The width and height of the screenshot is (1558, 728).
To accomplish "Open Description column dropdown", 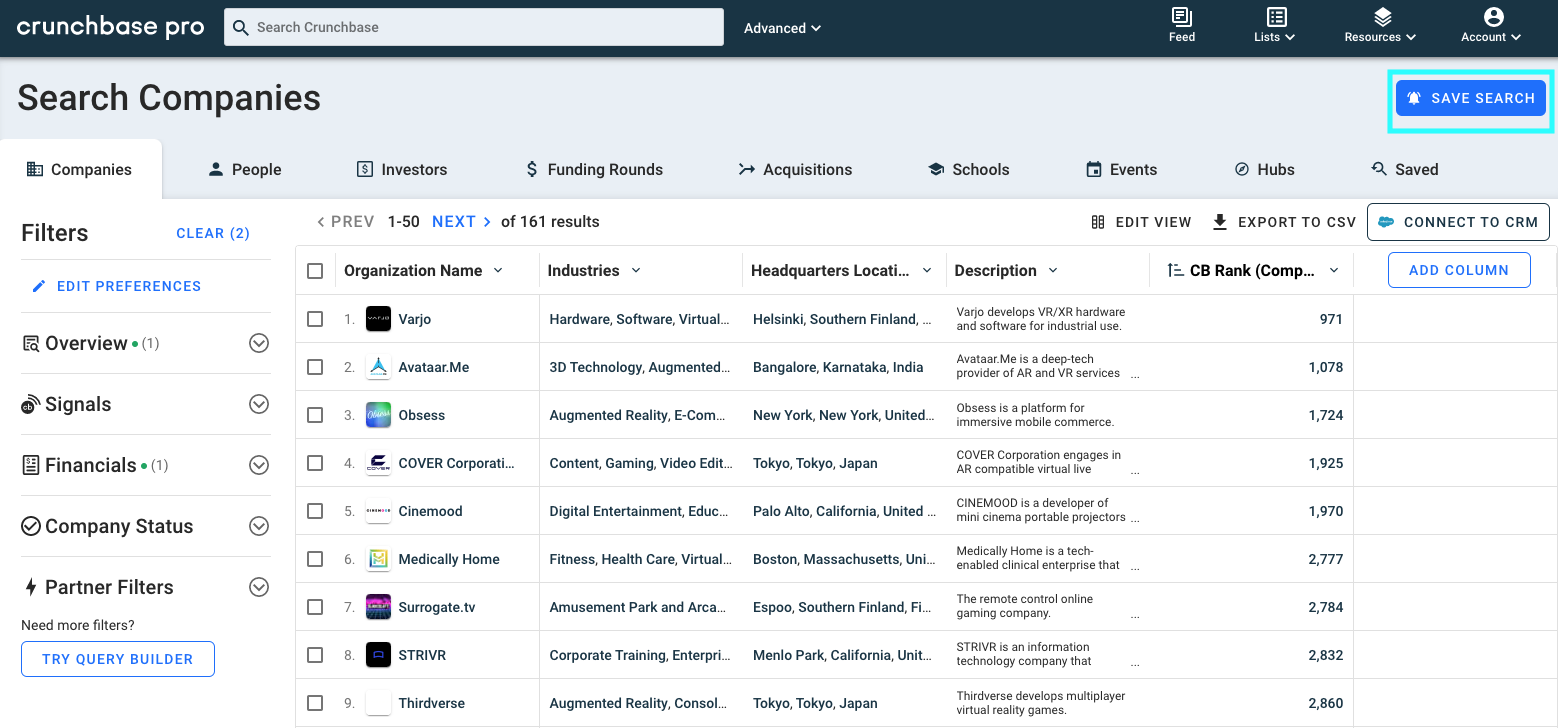I will point(1052,270).
